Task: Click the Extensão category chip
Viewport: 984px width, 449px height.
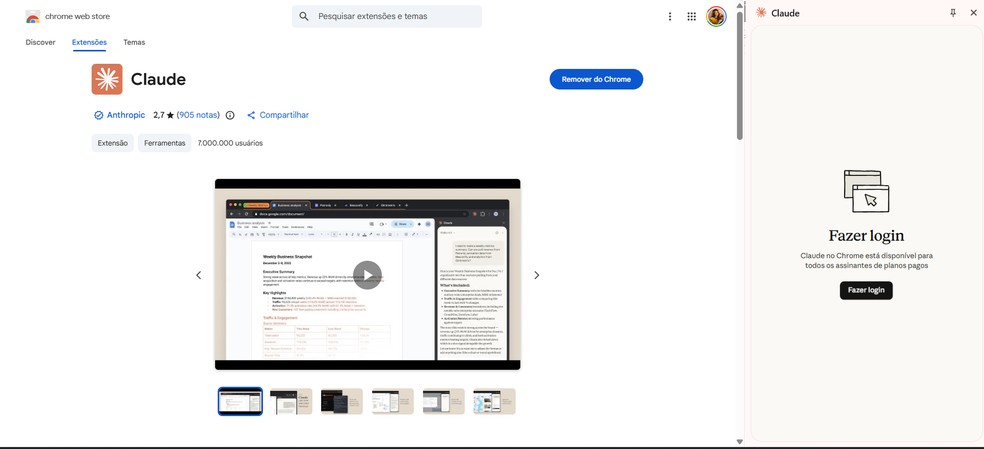Action: (x=112, y=143)
